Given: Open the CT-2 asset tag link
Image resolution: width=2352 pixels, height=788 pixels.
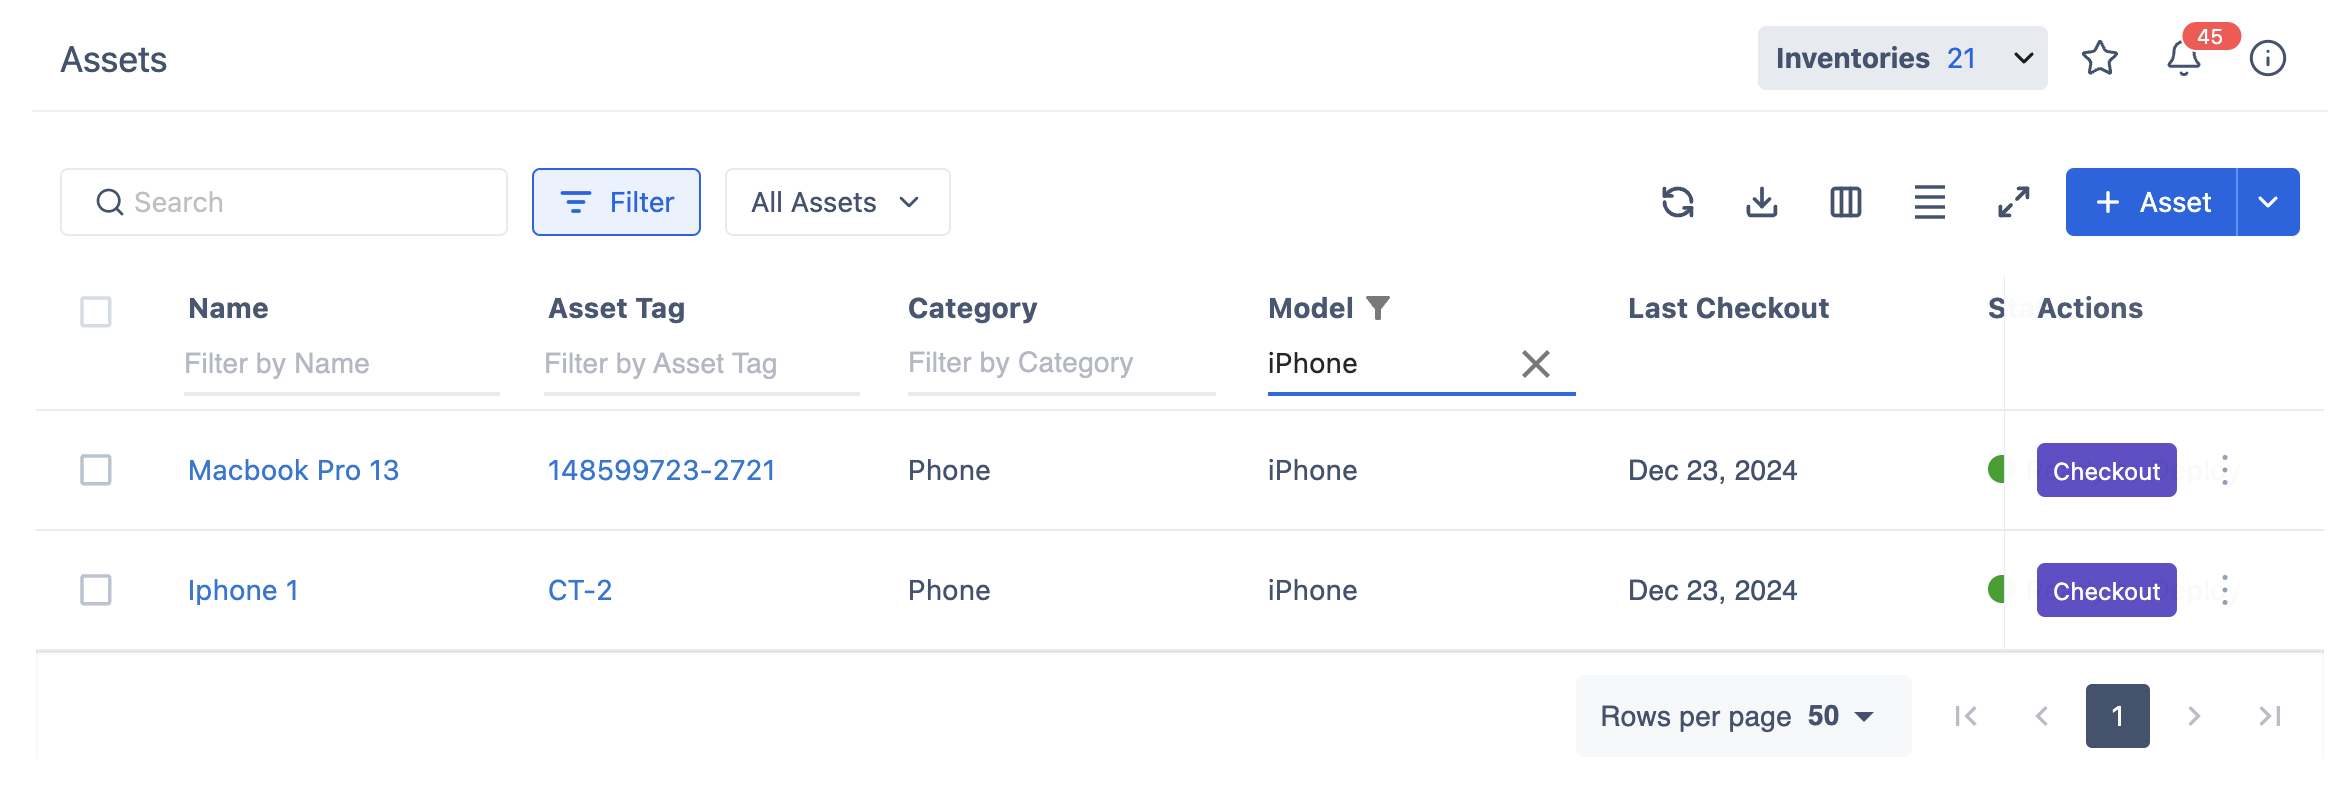Looking at the screenshot, I should click(x=580, y=590).
